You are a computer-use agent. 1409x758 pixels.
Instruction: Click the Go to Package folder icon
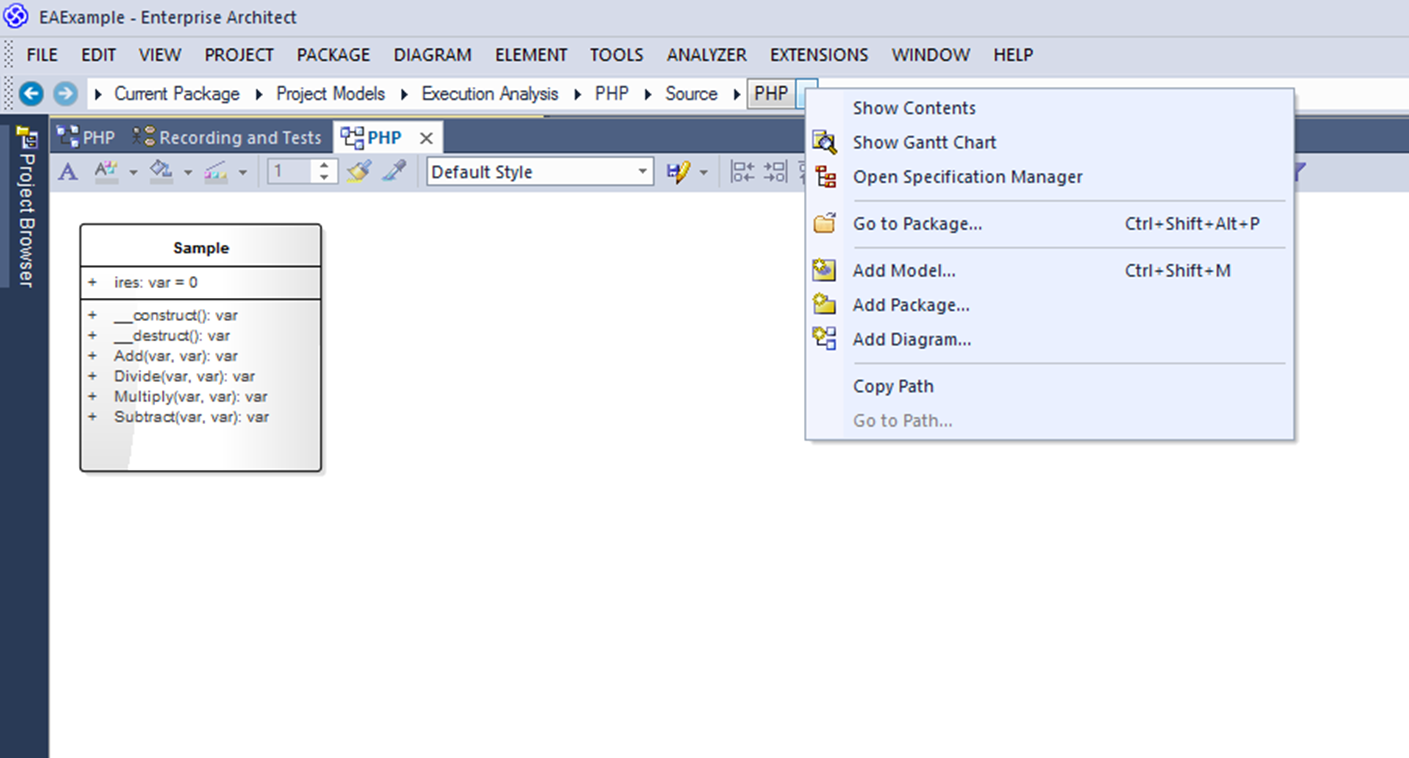pos(825,224)
